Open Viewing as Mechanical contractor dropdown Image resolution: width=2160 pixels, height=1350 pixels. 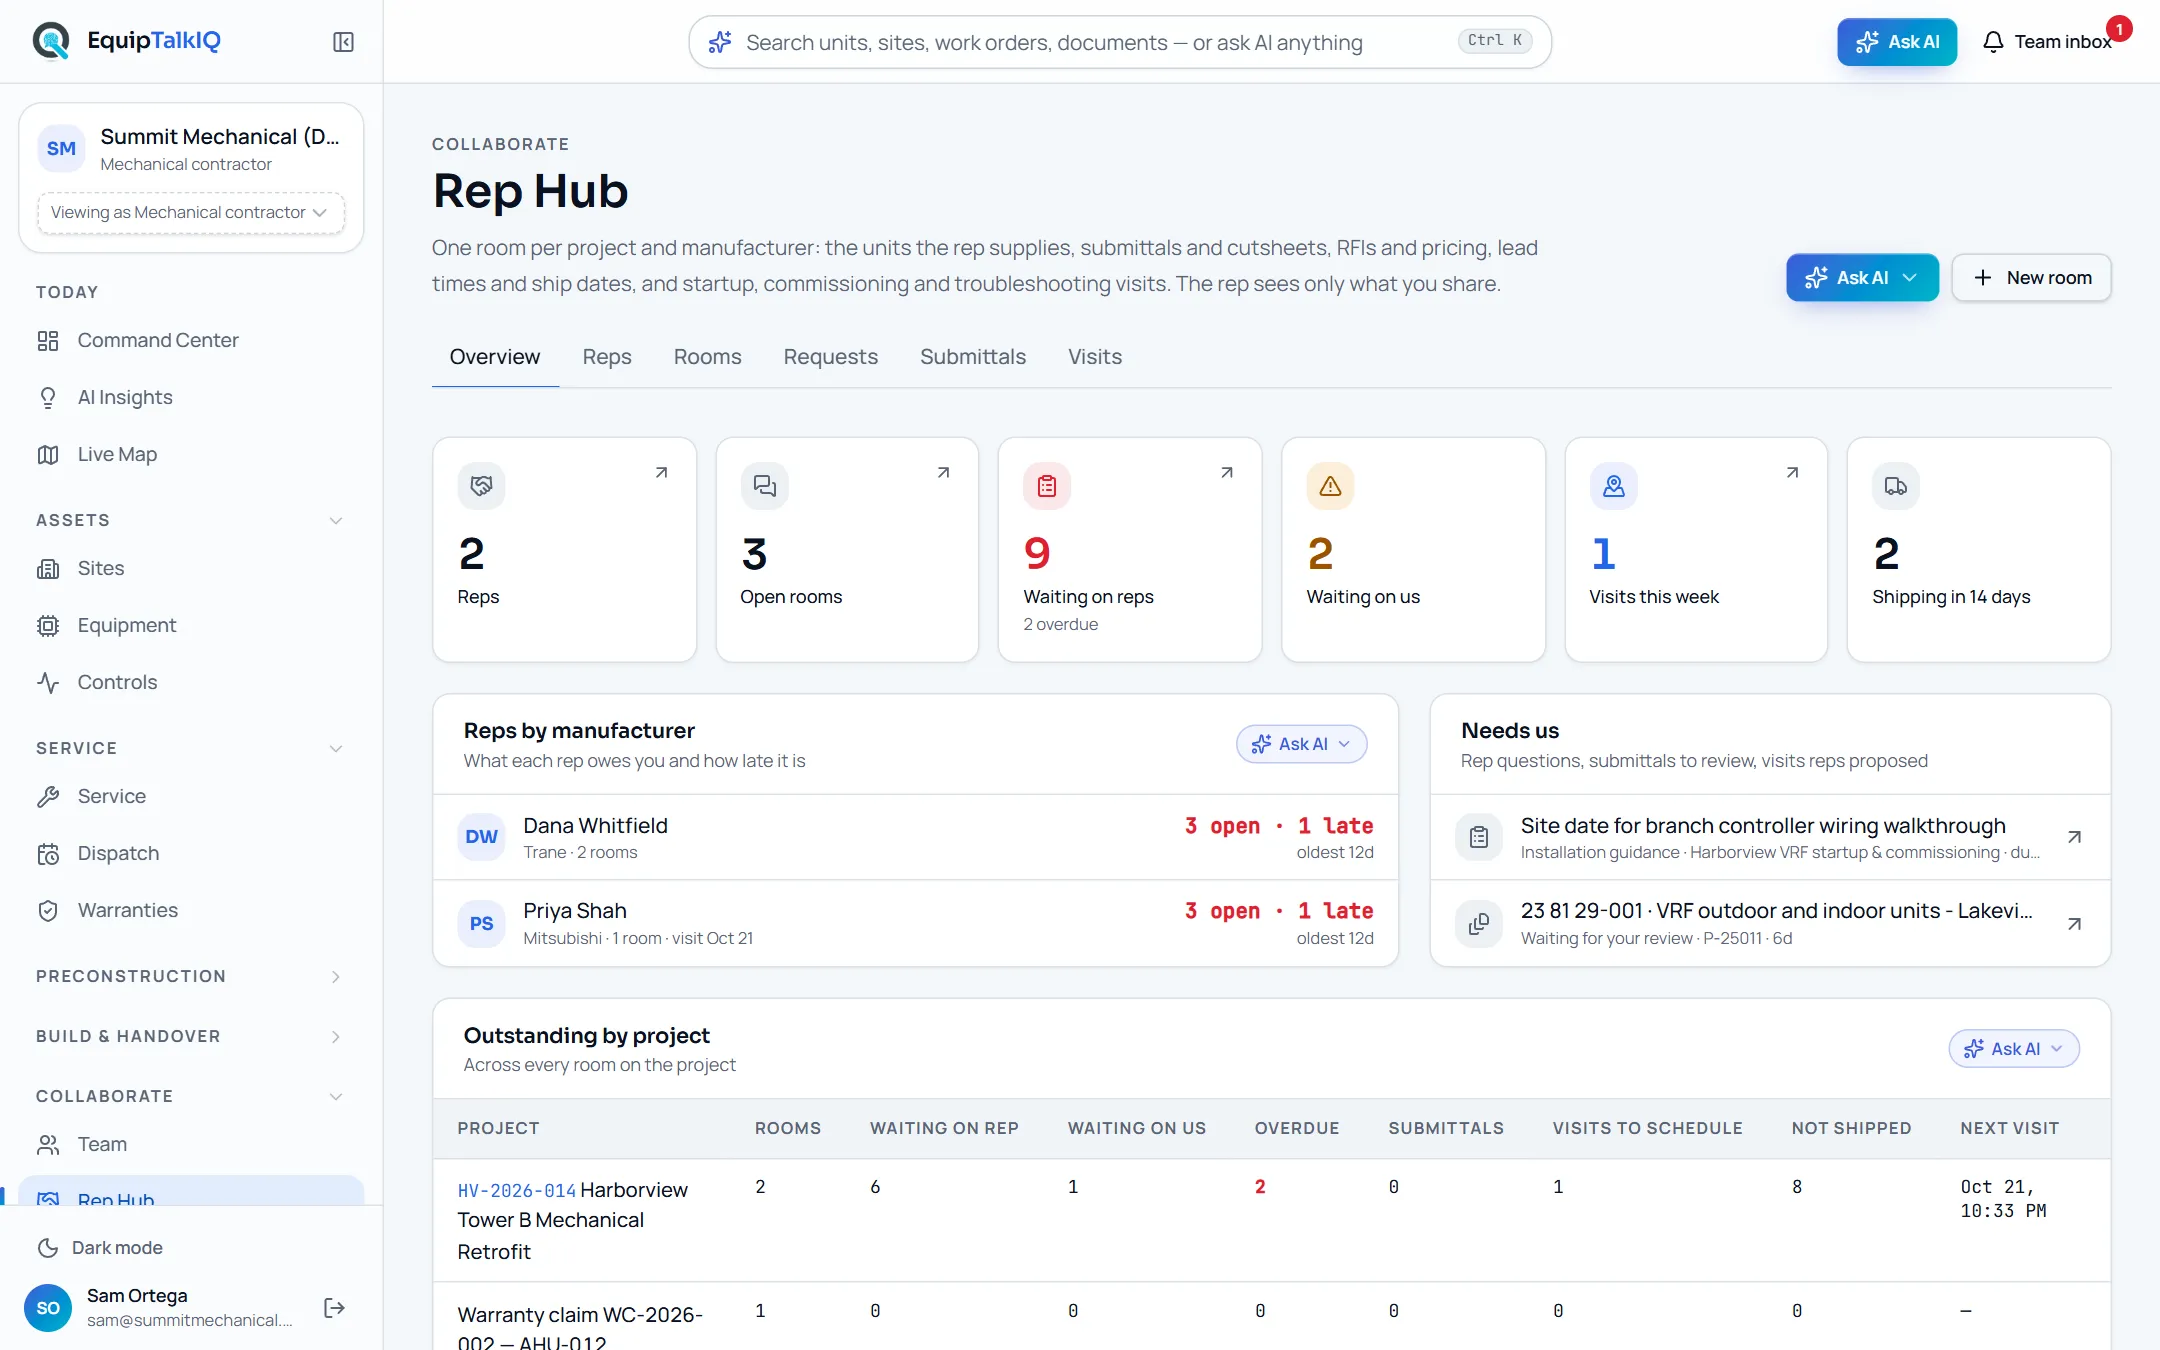click(x=190, y=212)
